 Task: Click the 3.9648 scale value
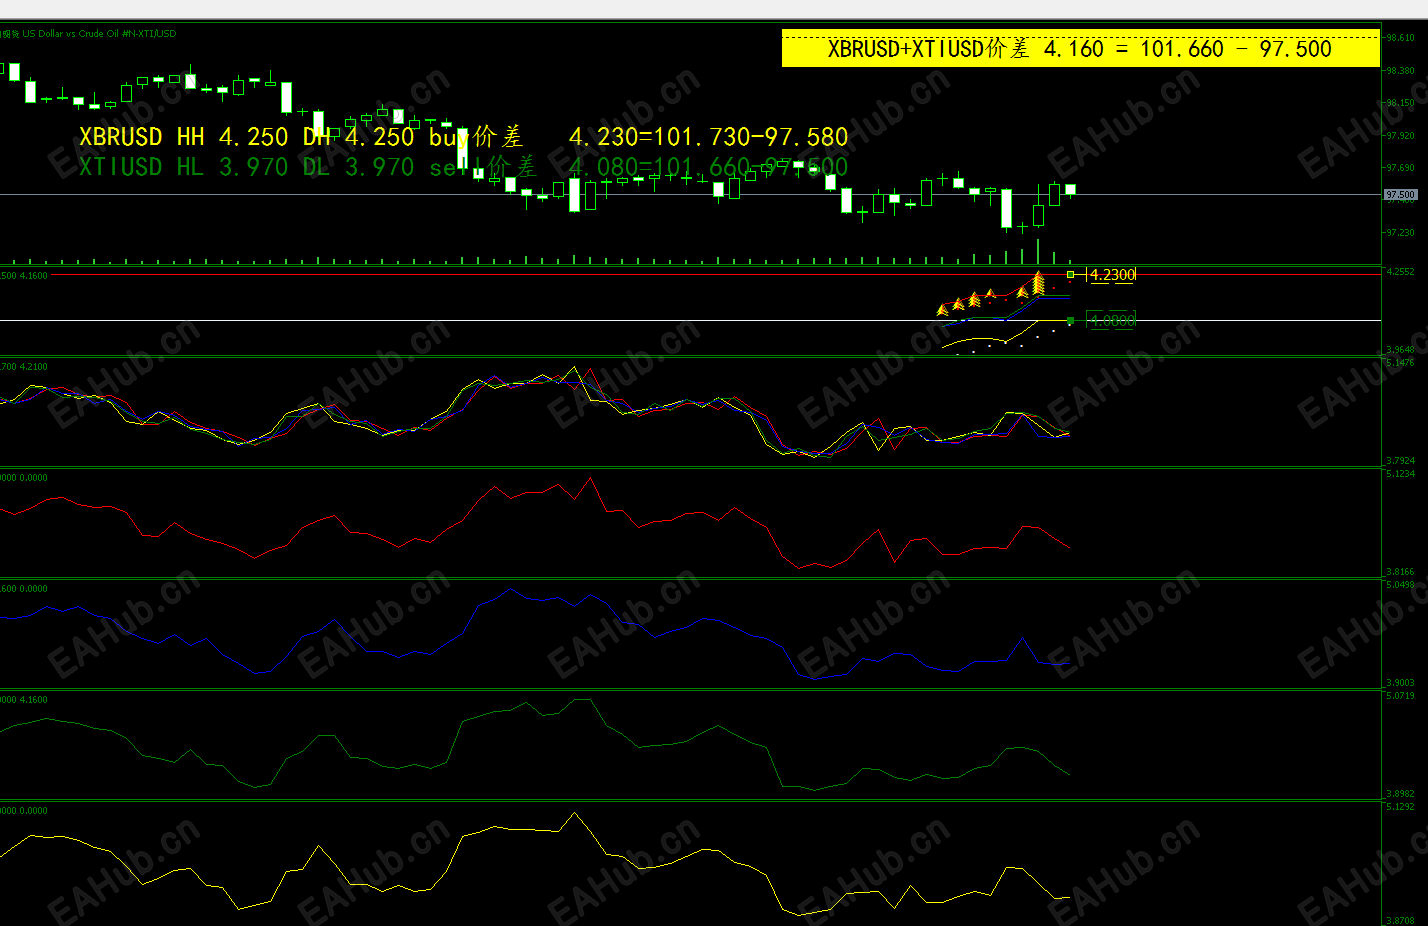[1400, 350]
